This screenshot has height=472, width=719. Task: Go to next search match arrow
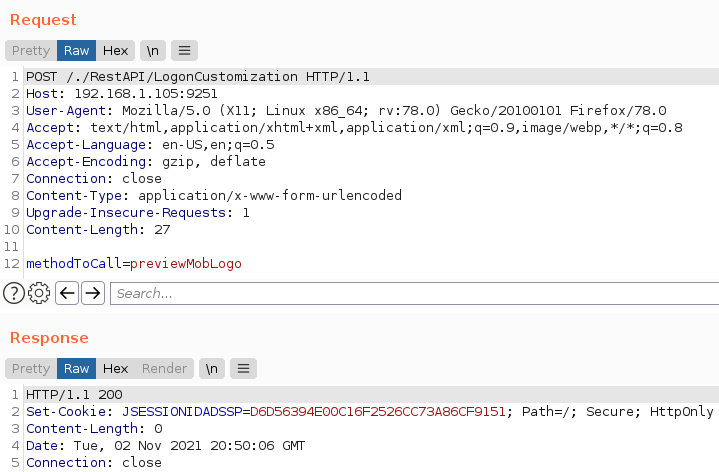[93, 293]
